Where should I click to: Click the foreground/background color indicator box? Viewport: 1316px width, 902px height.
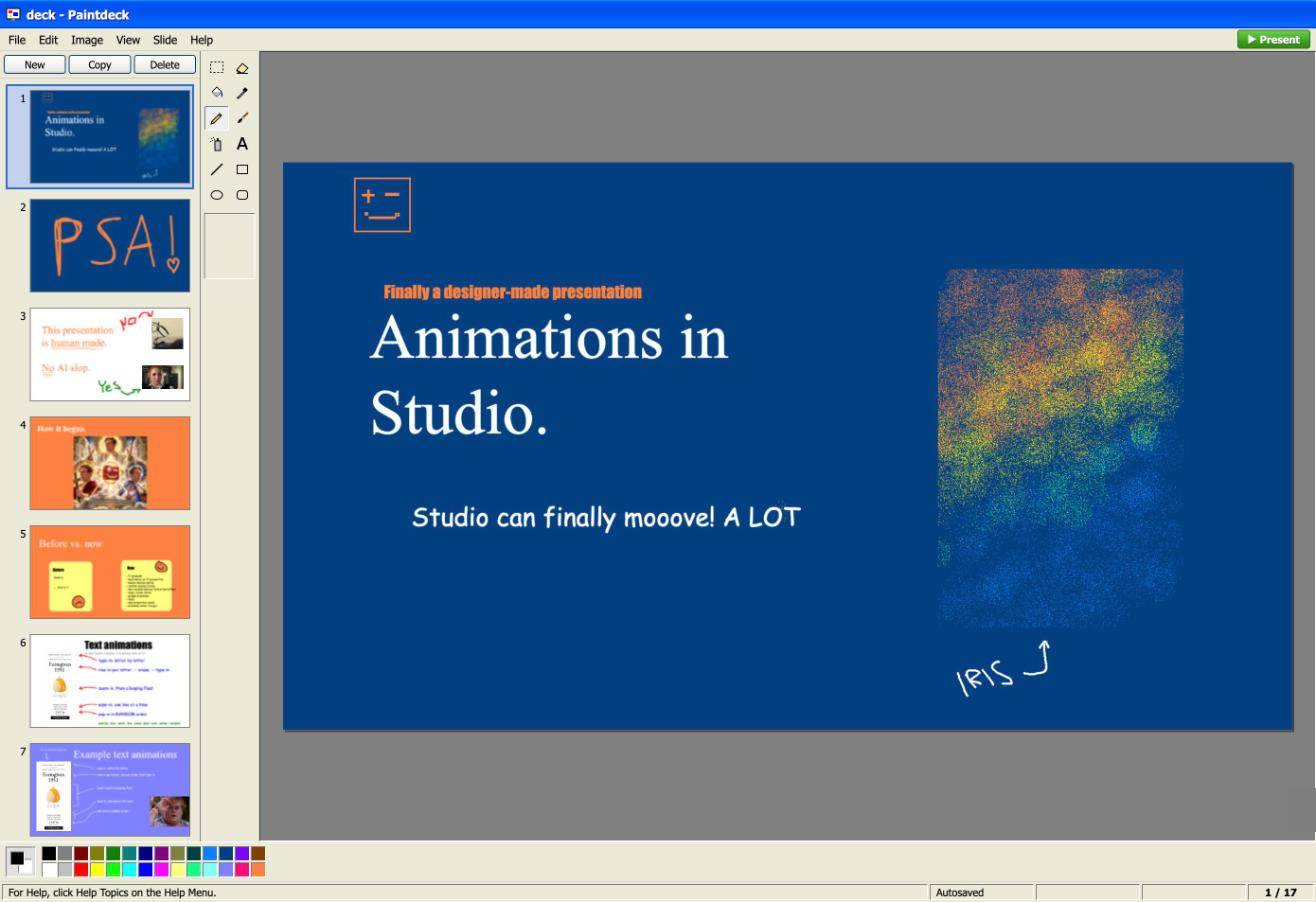(20, 861)
